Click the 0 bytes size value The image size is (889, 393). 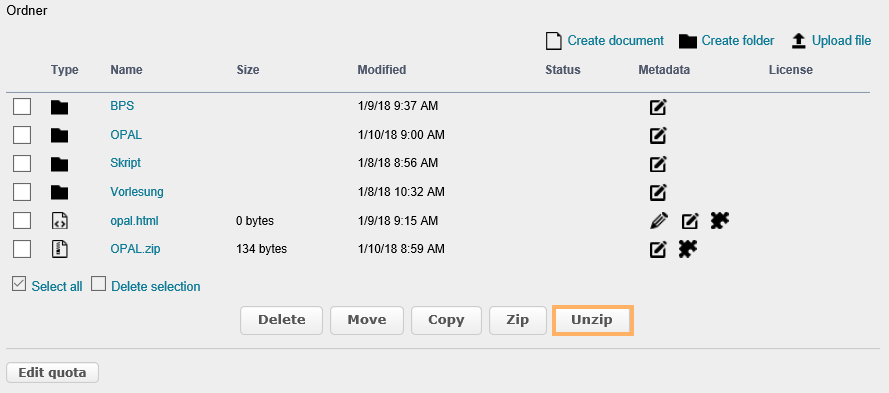[255, 221]
